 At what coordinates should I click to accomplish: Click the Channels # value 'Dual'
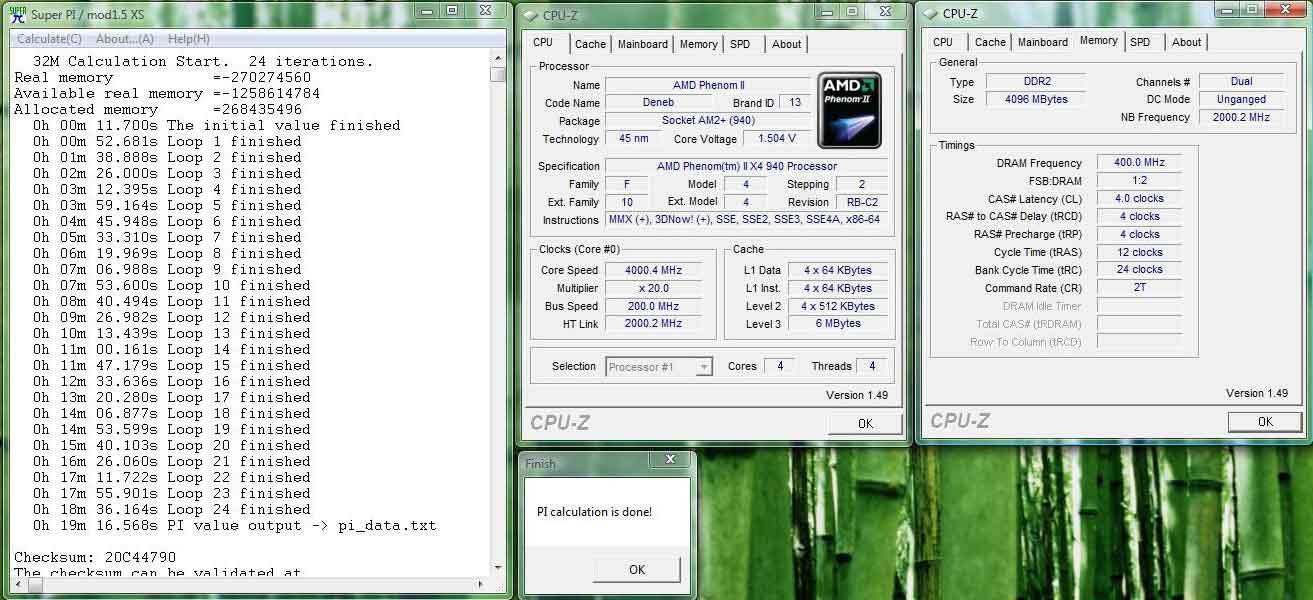pos(1242,82)
